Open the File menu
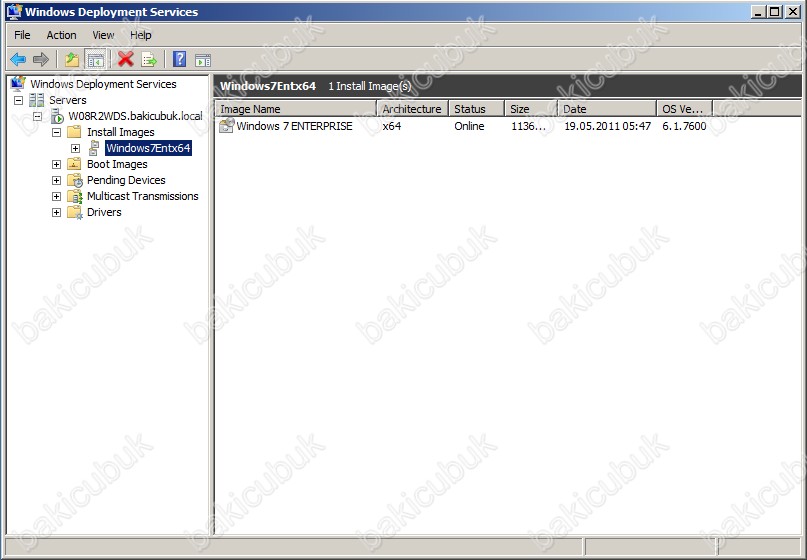 (22, 35)
